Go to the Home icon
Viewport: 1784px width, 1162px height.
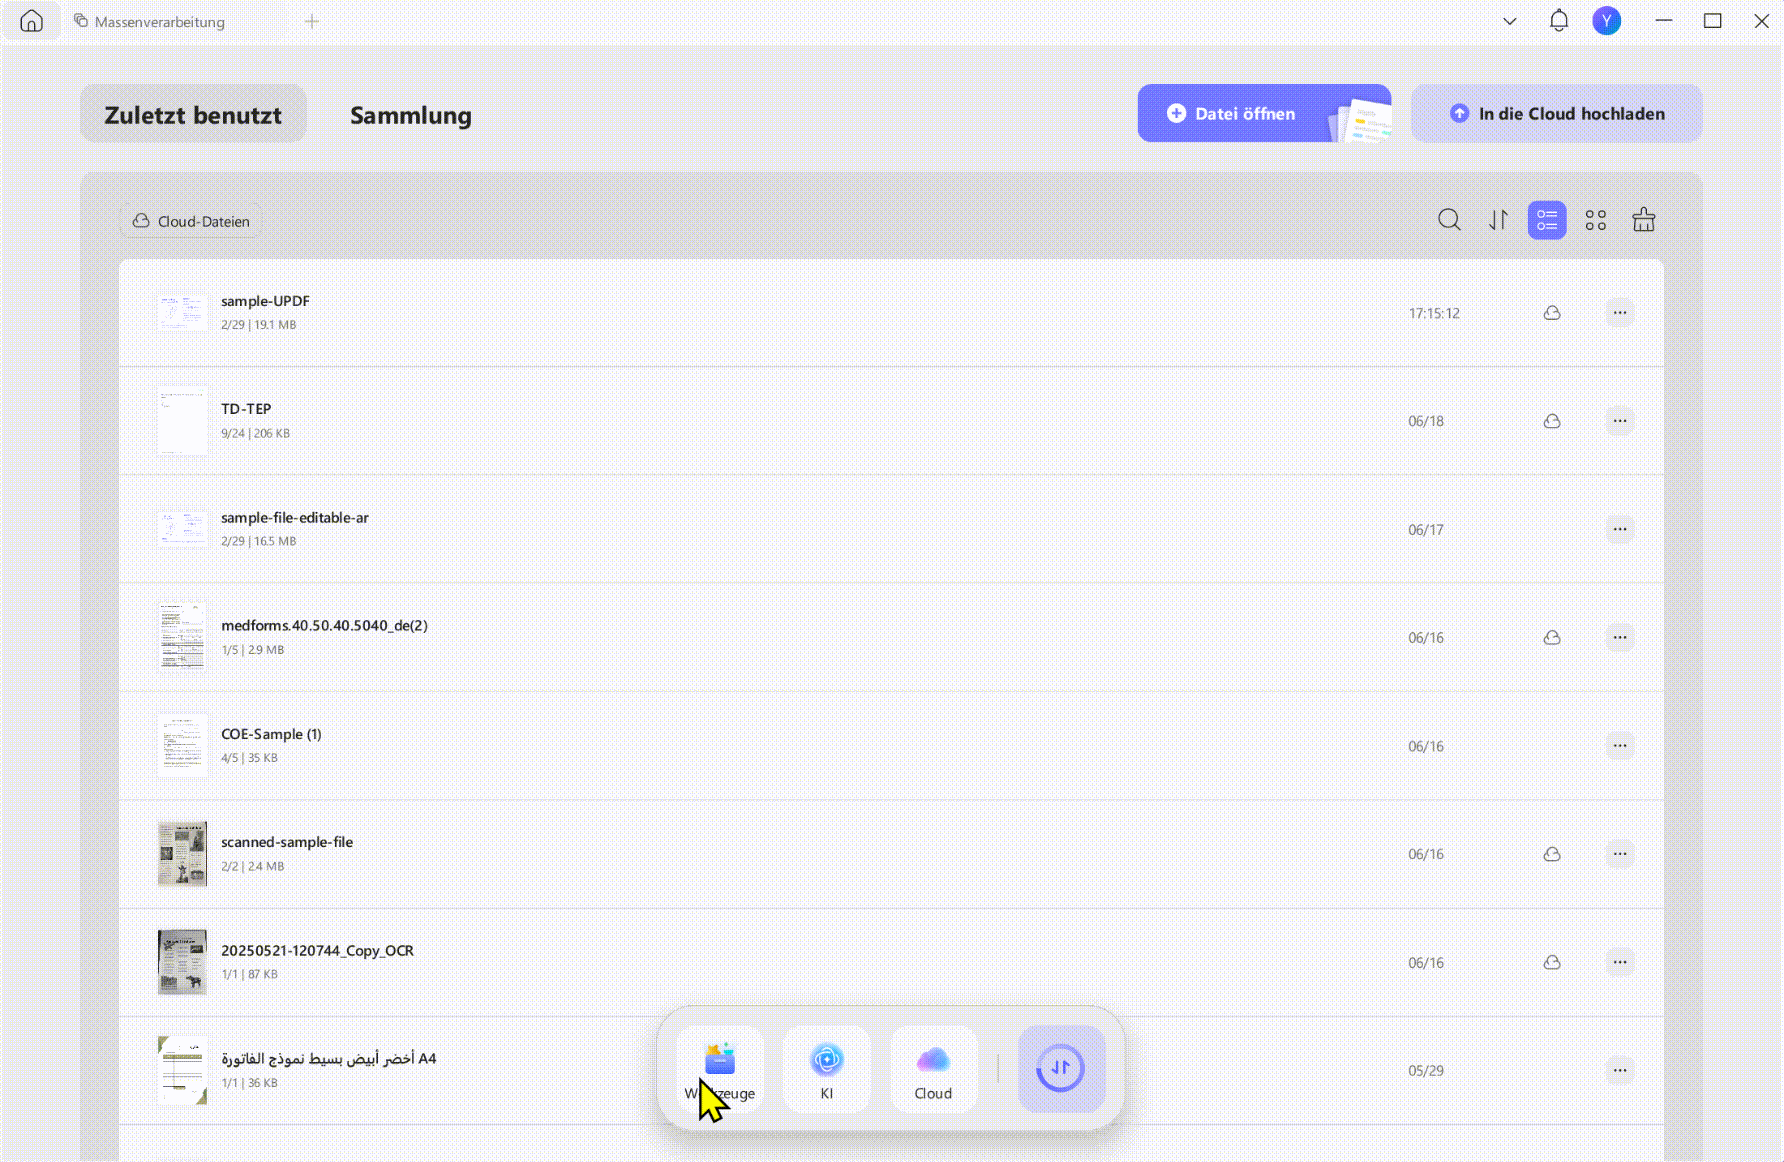pyautogui.click(x=31, y=21)
